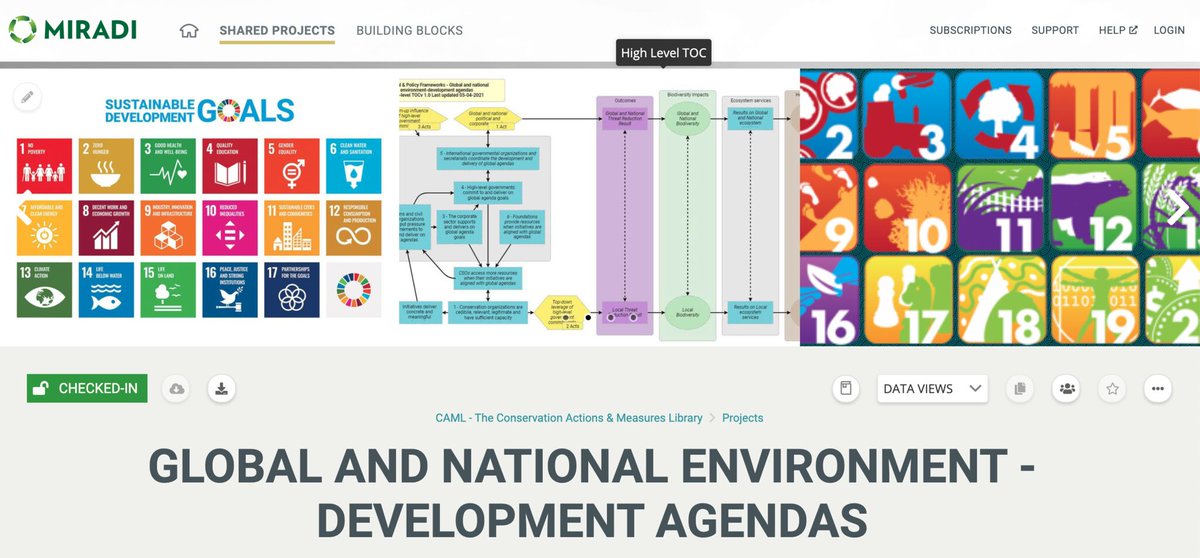Open the Subscriptions menu item
Image resolution: width=1200 pixels, height=558 pixels.
[x=970, y=30]
